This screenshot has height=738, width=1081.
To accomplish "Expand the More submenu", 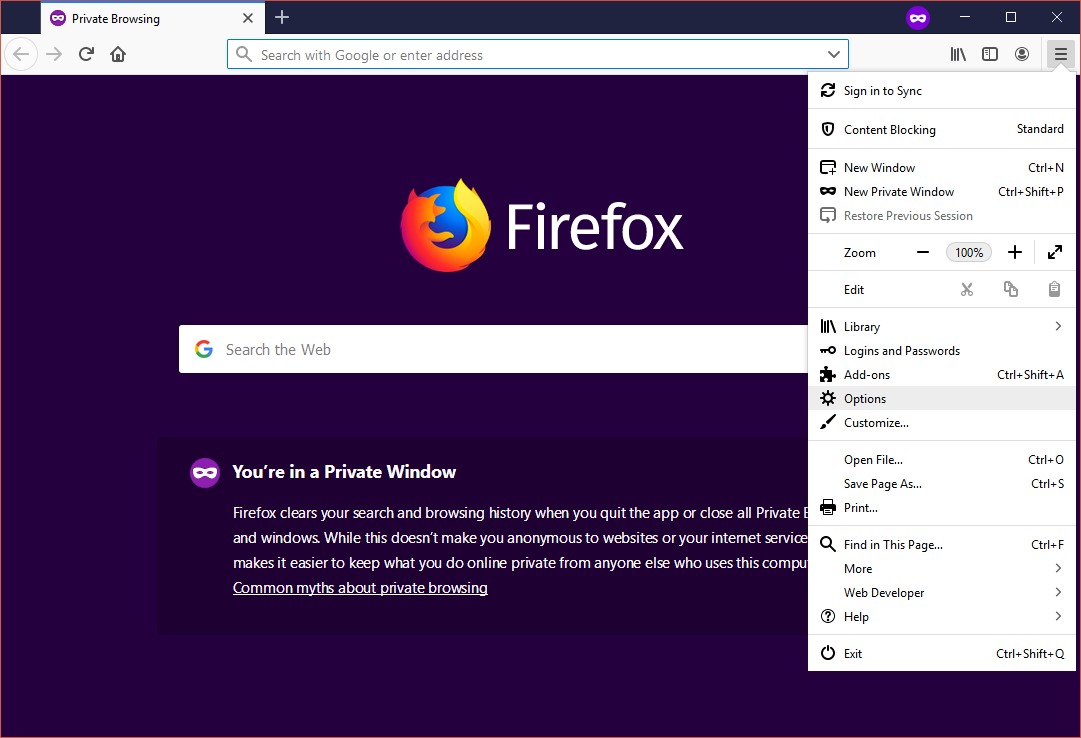I will tap(942, 569).
